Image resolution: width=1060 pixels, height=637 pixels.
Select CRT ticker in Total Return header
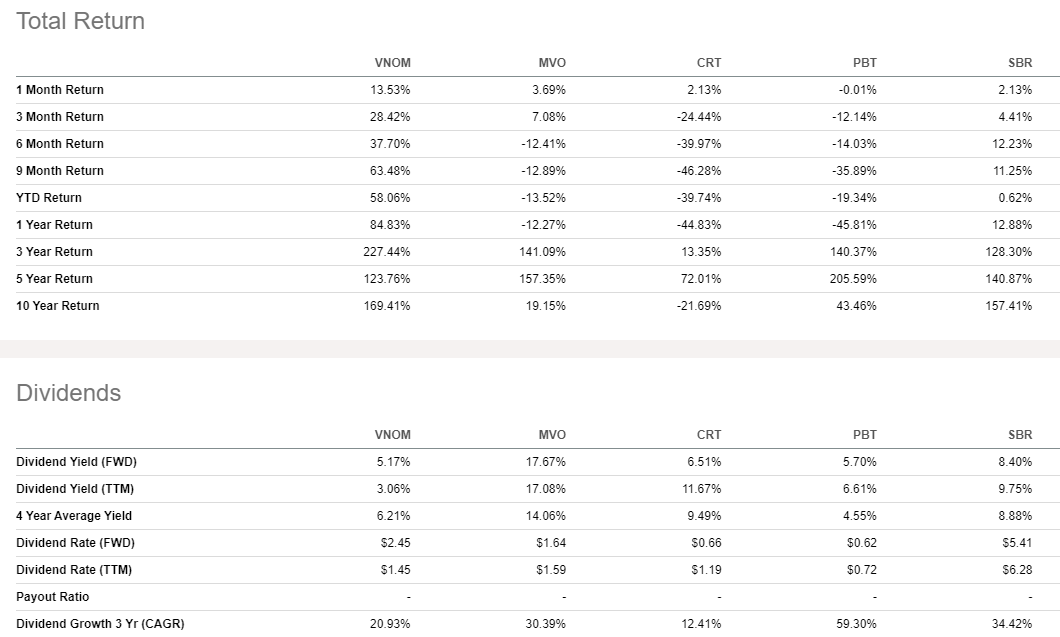point(709,63)
